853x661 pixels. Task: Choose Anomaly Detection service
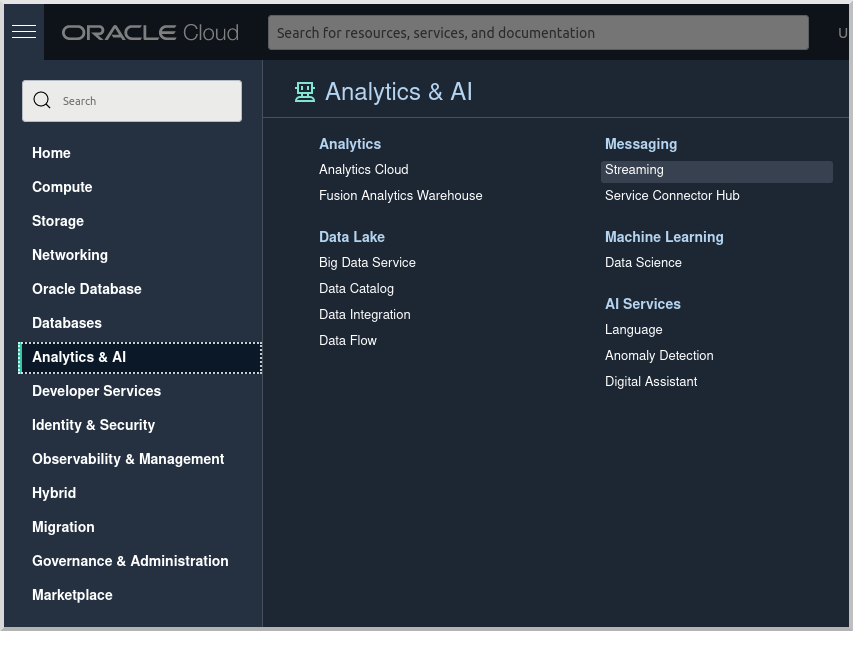click(x=659, y=356)
